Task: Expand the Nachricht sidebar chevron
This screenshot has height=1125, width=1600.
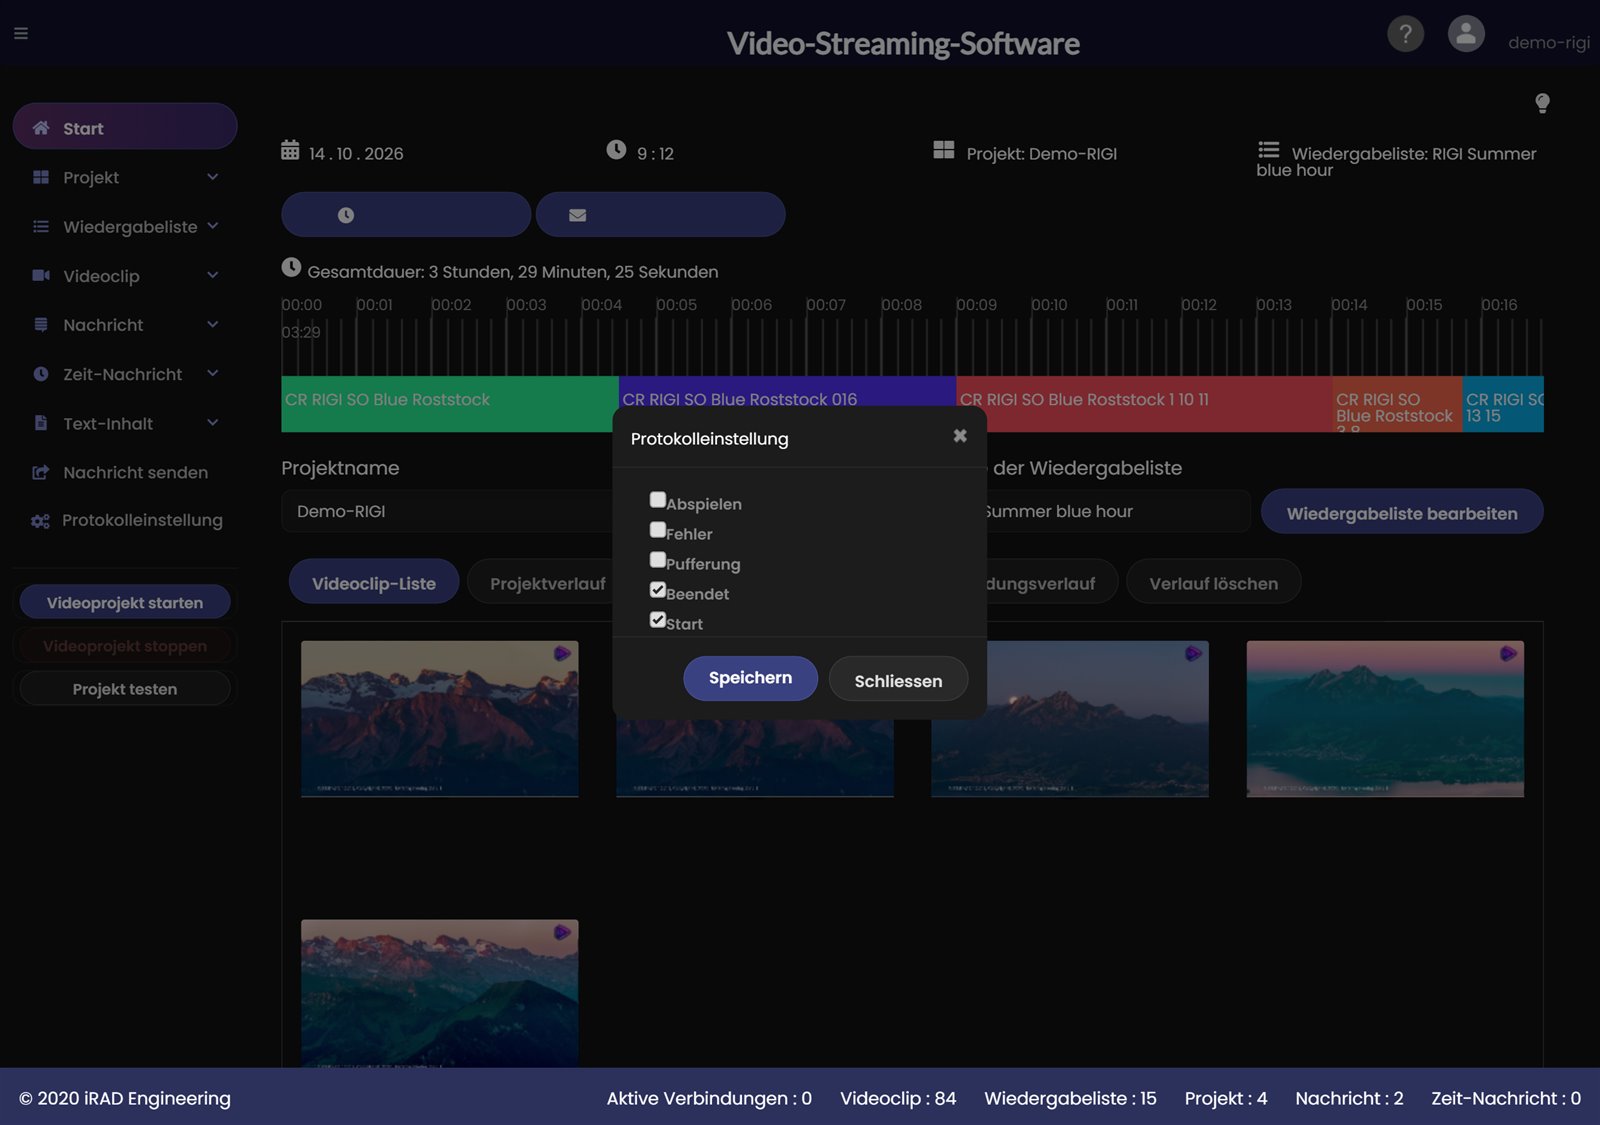Action: click(213, 324)
